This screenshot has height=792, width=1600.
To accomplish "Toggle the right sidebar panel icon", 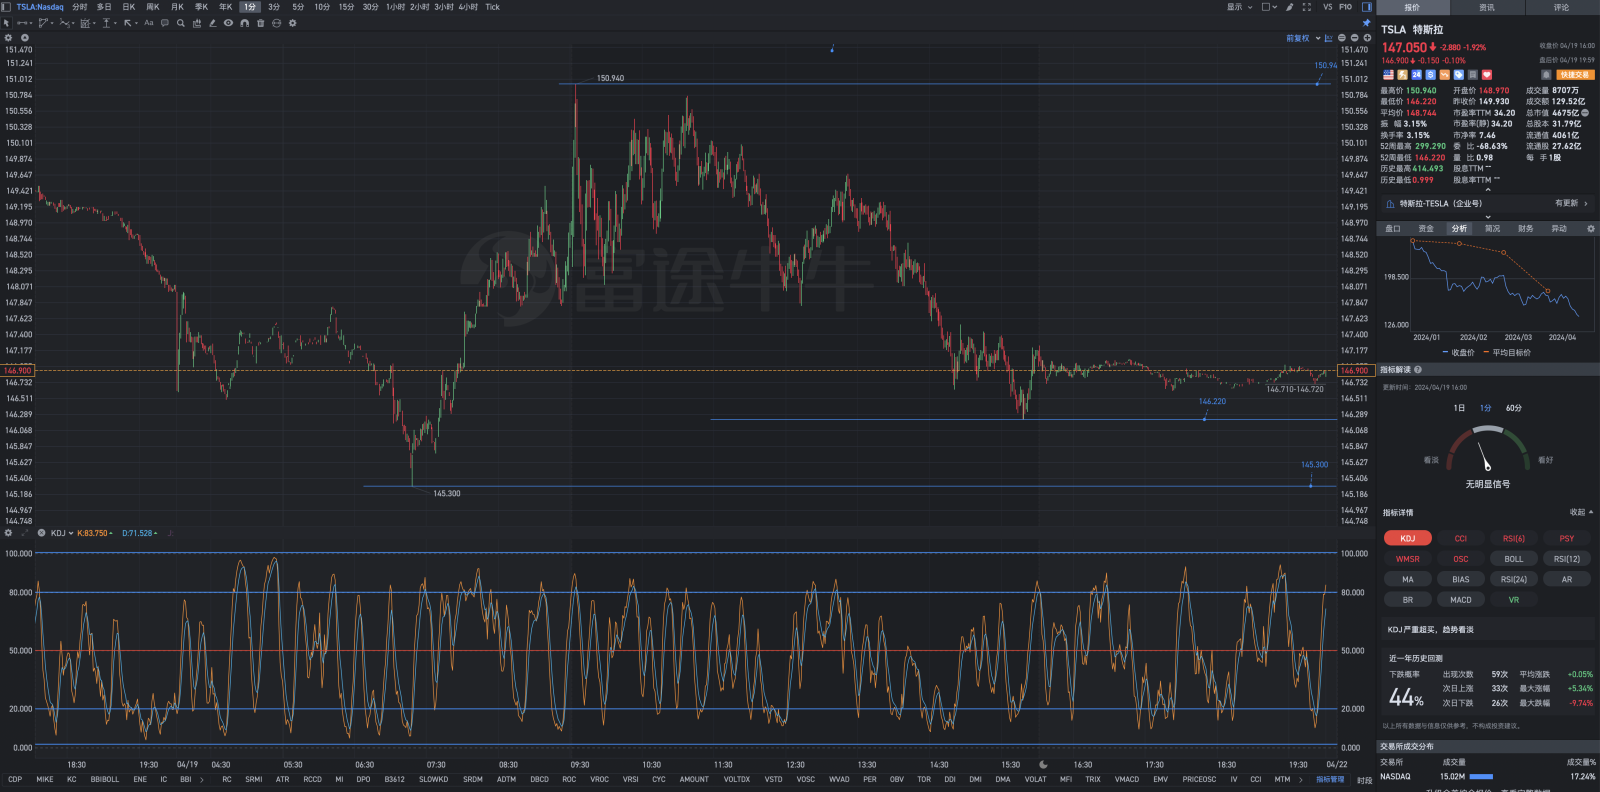I will click(1367, 7).
